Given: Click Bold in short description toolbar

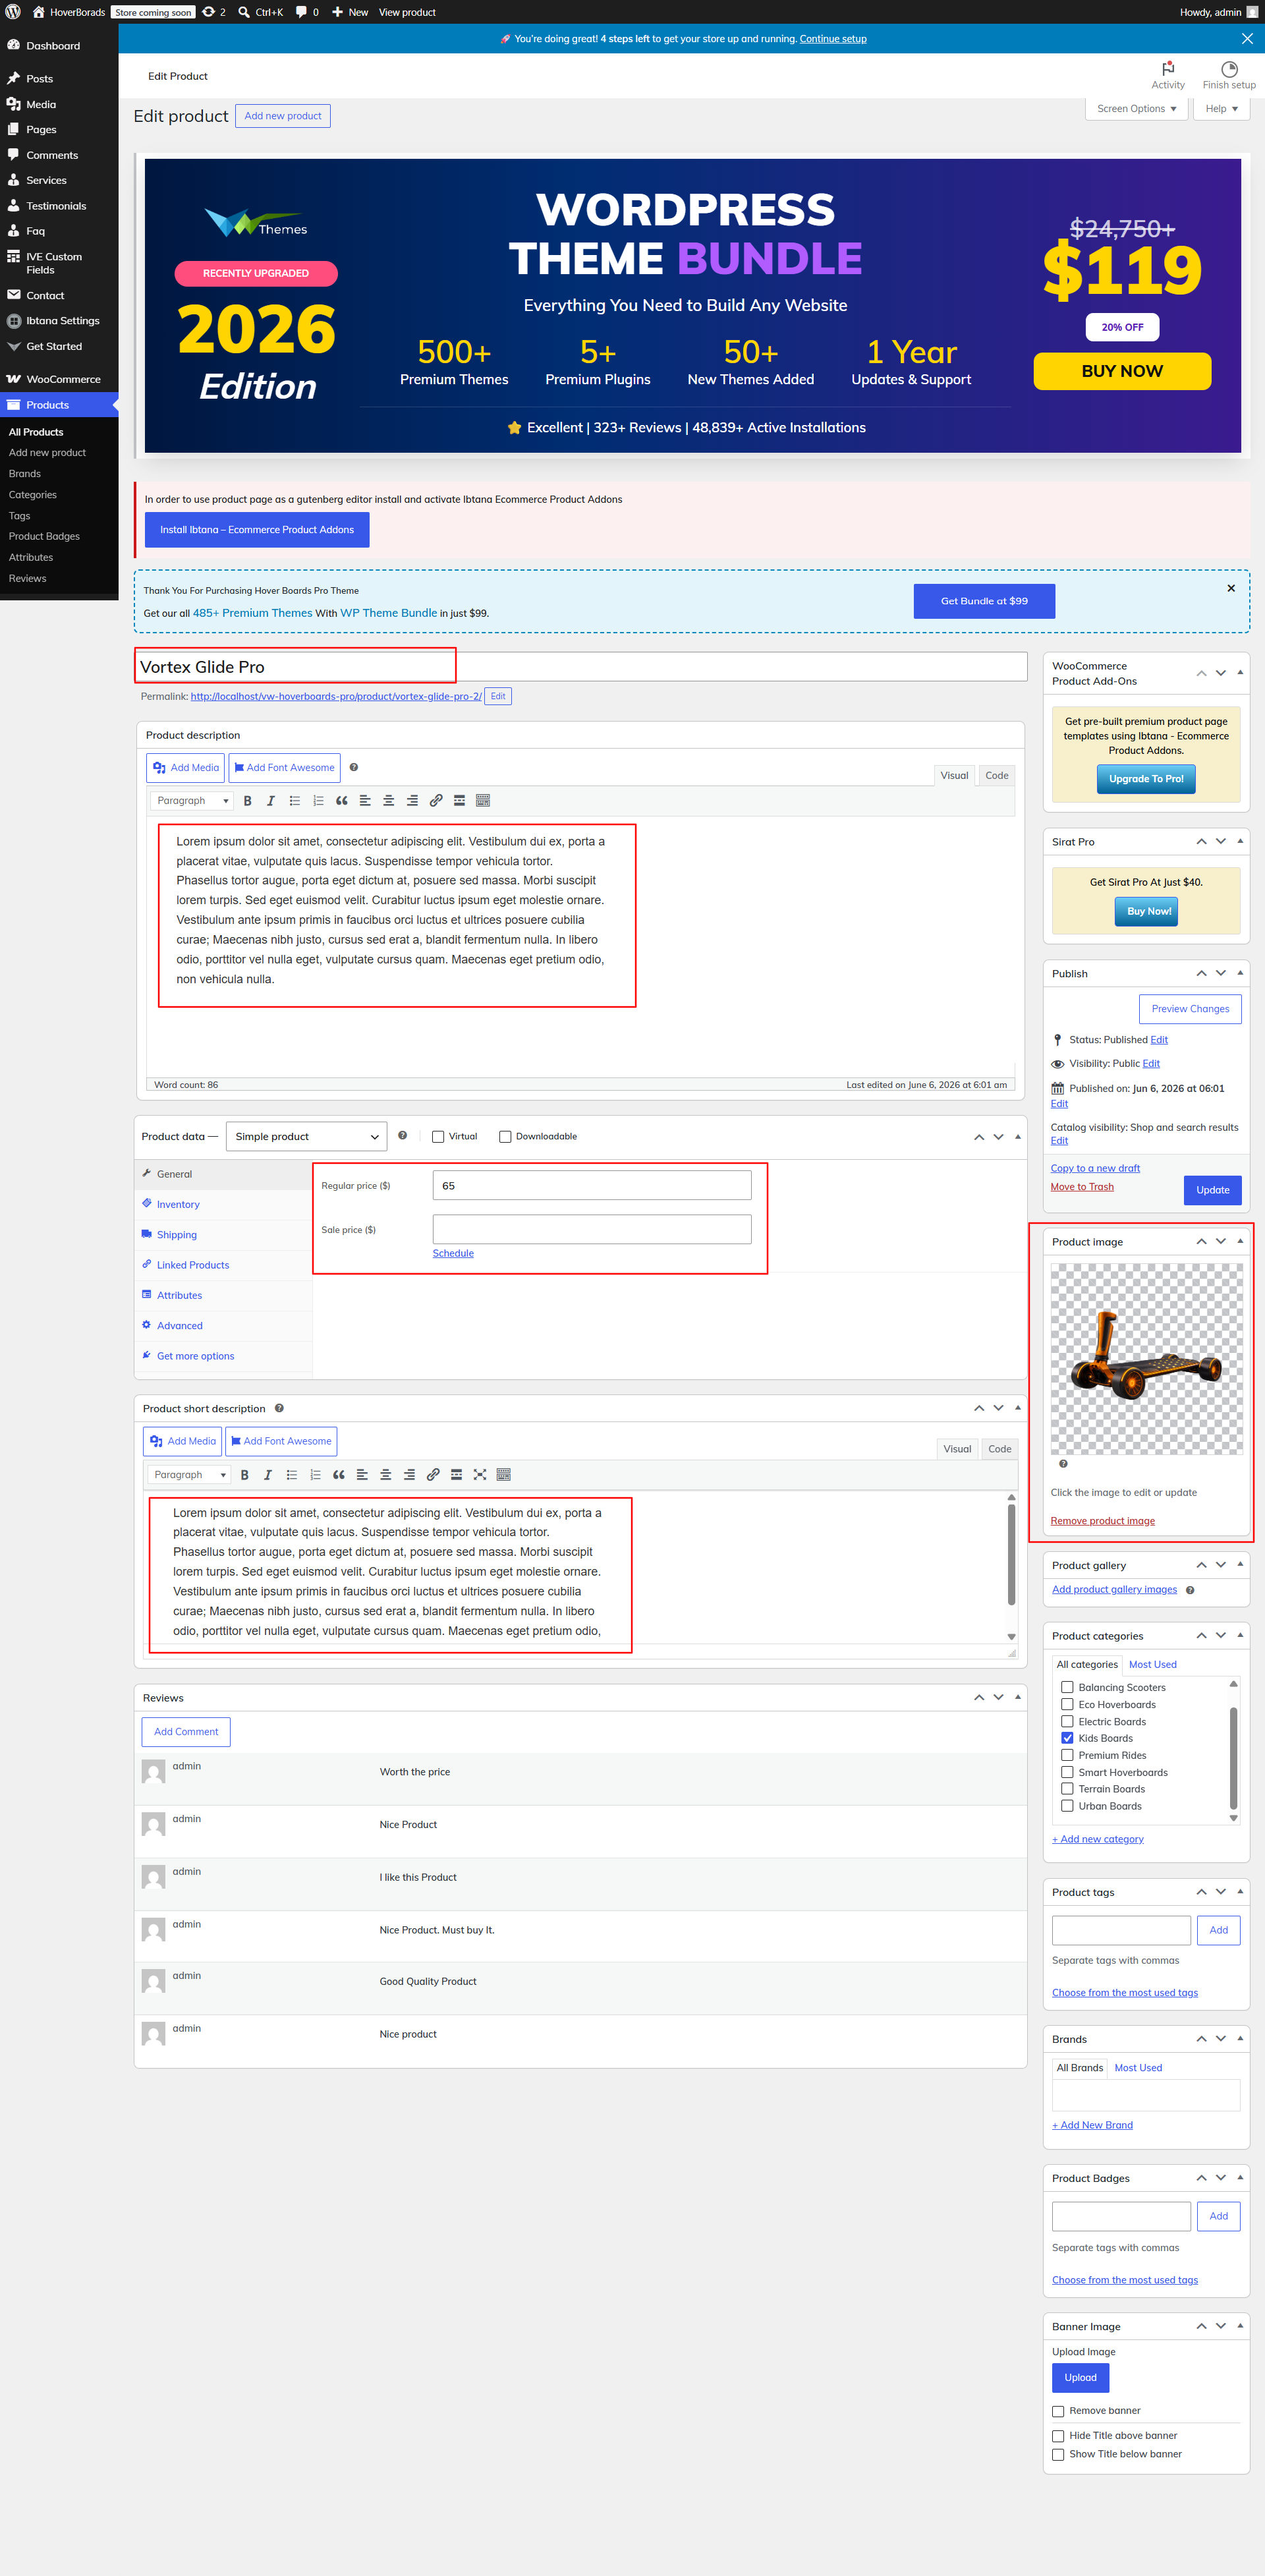Looking at the screenshot, I should point(244,1475).
